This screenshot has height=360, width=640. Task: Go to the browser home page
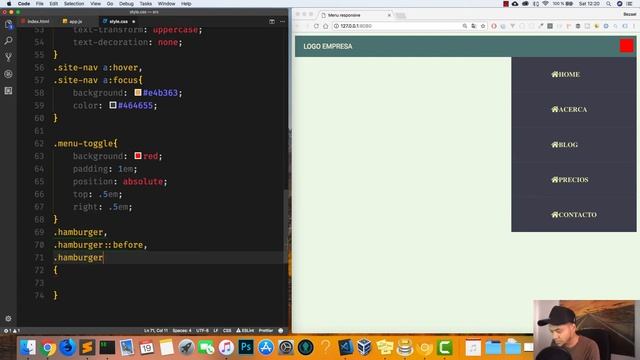[x=325, y=26]
